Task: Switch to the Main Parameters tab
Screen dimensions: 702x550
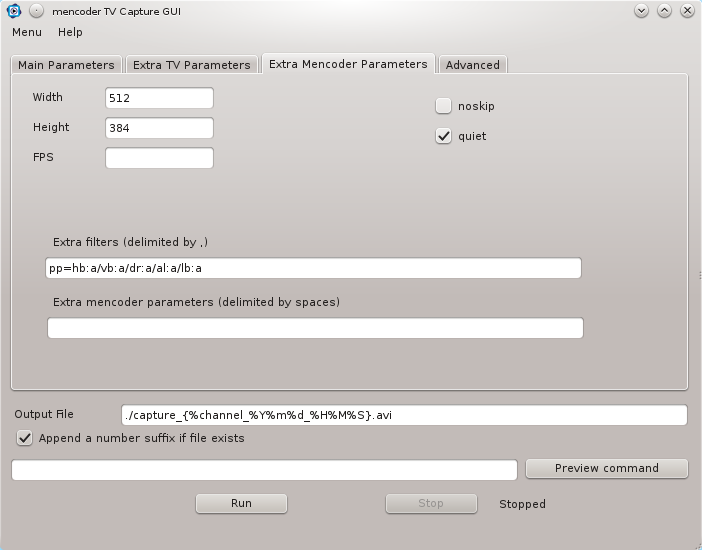Action: click(66, 65)
